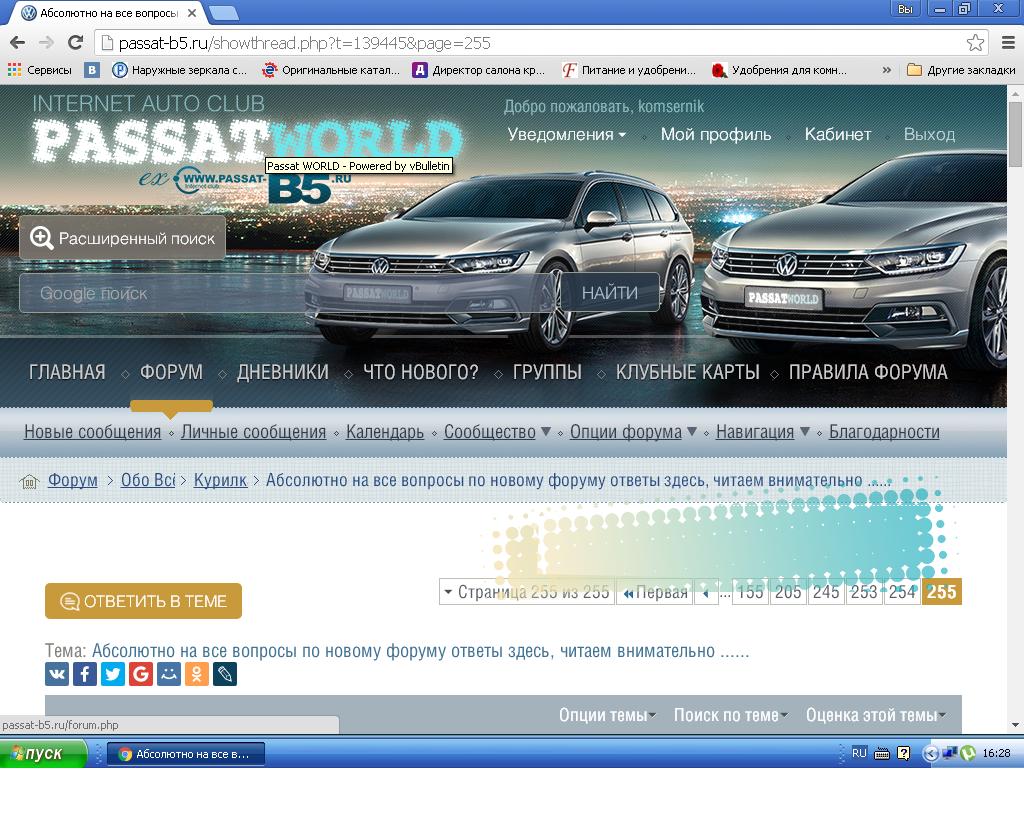Follow the Личные сообщения link
This screenshot has width=1024, height=839.
coord(253,432)
